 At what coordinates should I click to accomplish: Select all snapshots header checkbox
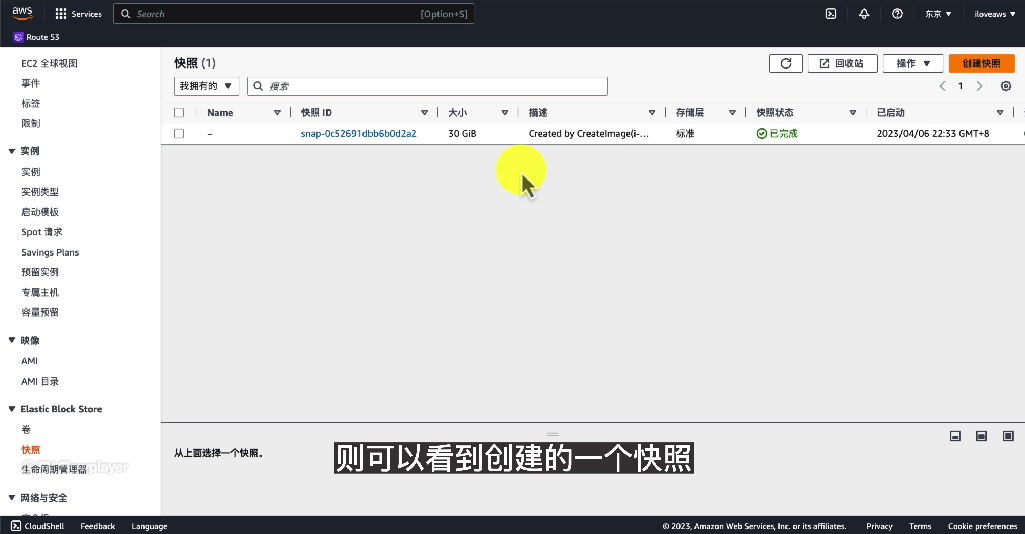click(x=179, y=112)
